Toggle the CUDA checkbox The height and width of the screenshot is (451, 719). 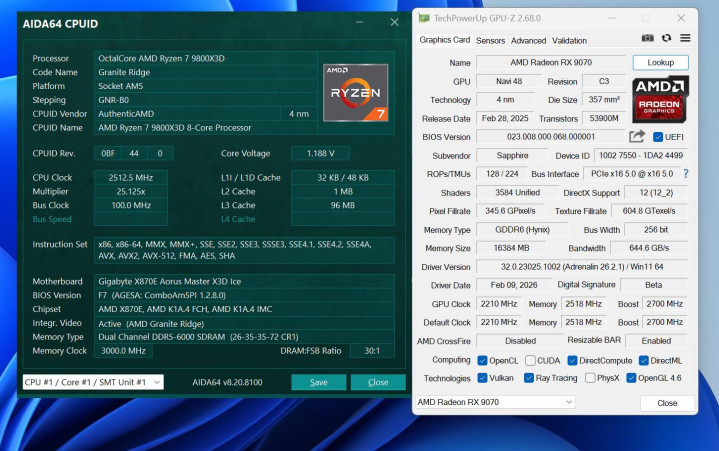pos(529,360)
